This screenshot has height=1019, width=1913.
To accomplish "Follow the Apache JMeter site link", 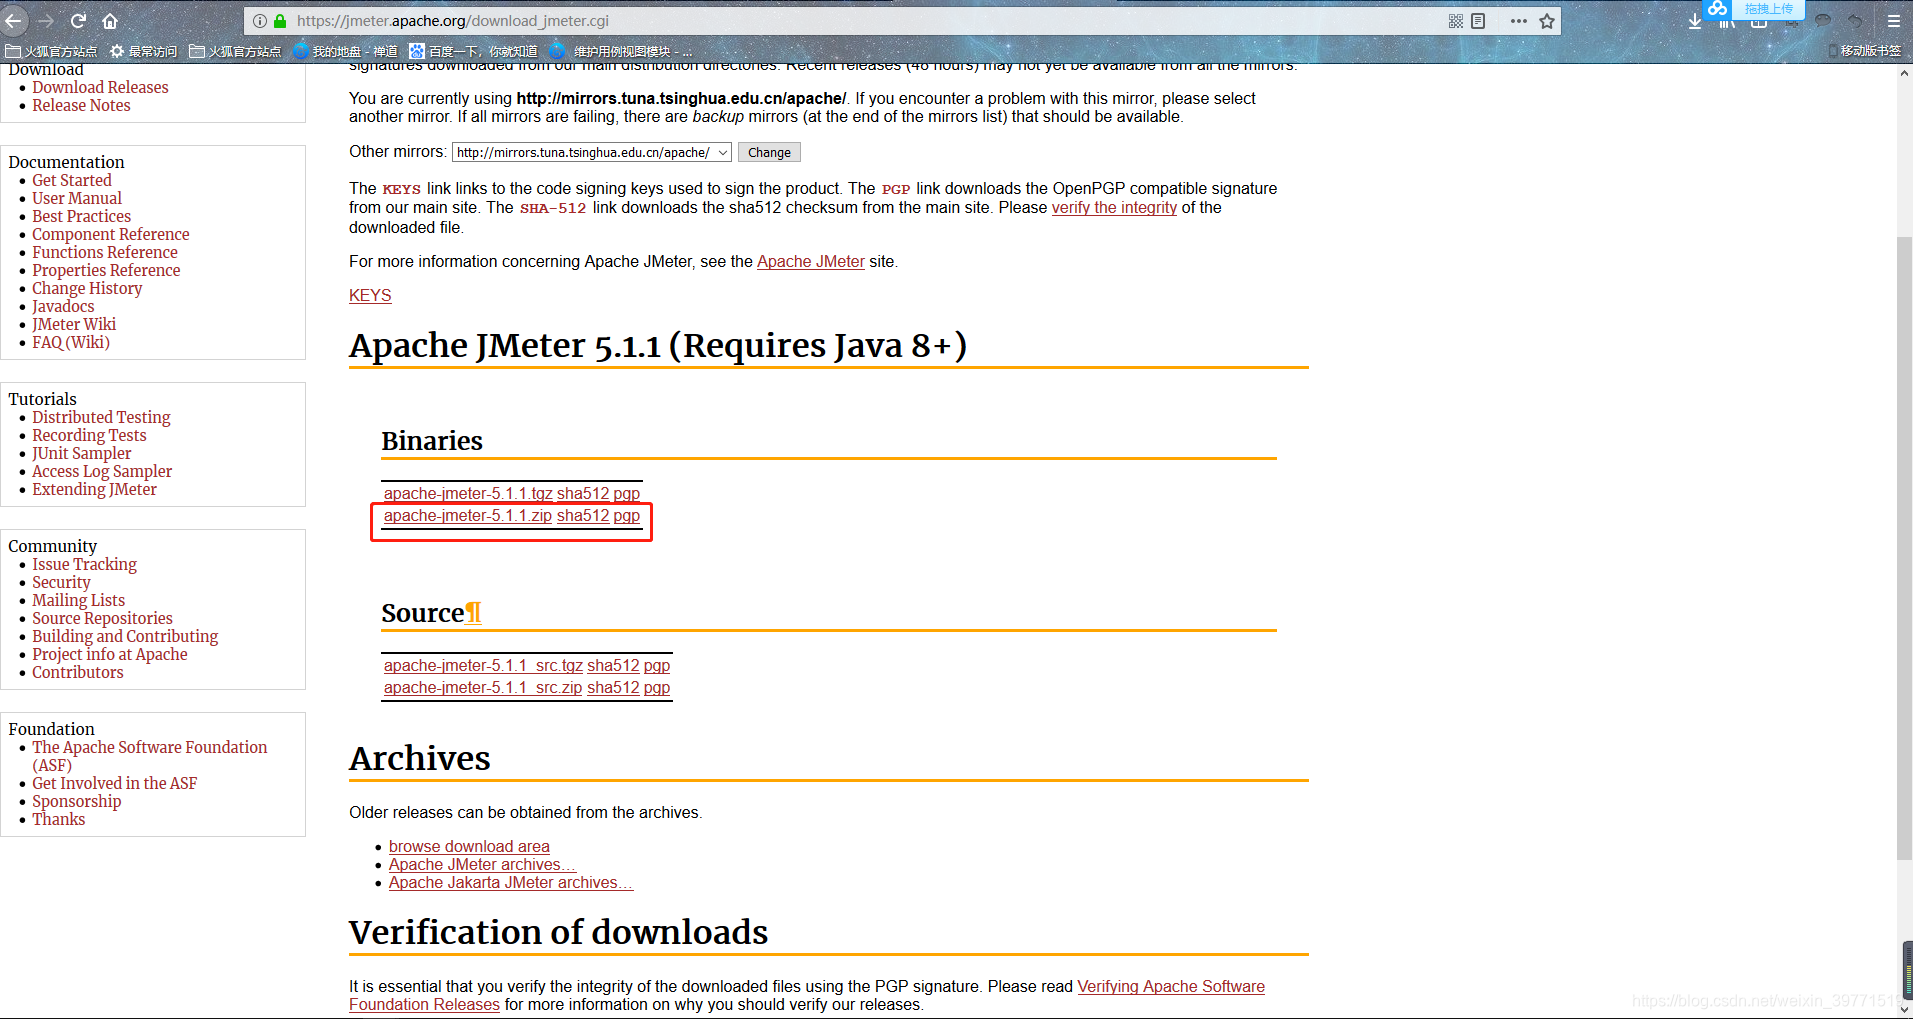I will pyautogui.click(x=811, y=262).
